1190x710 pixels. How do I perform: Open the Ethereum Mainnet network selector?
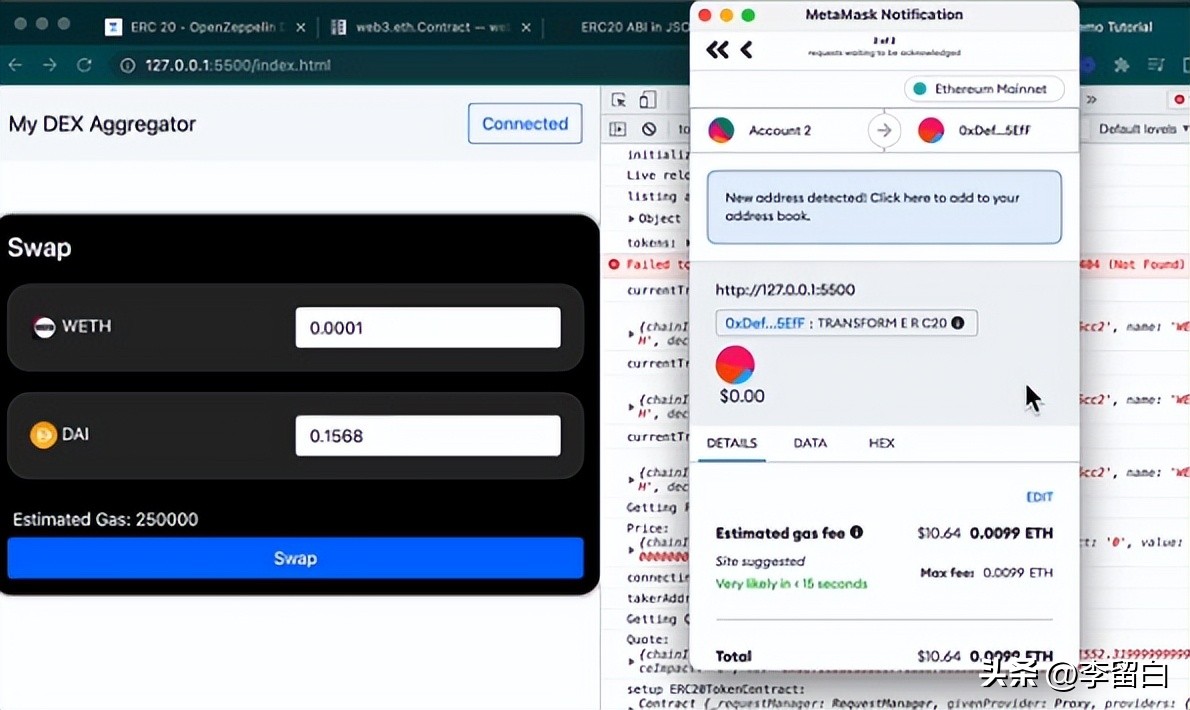[984, 89]
